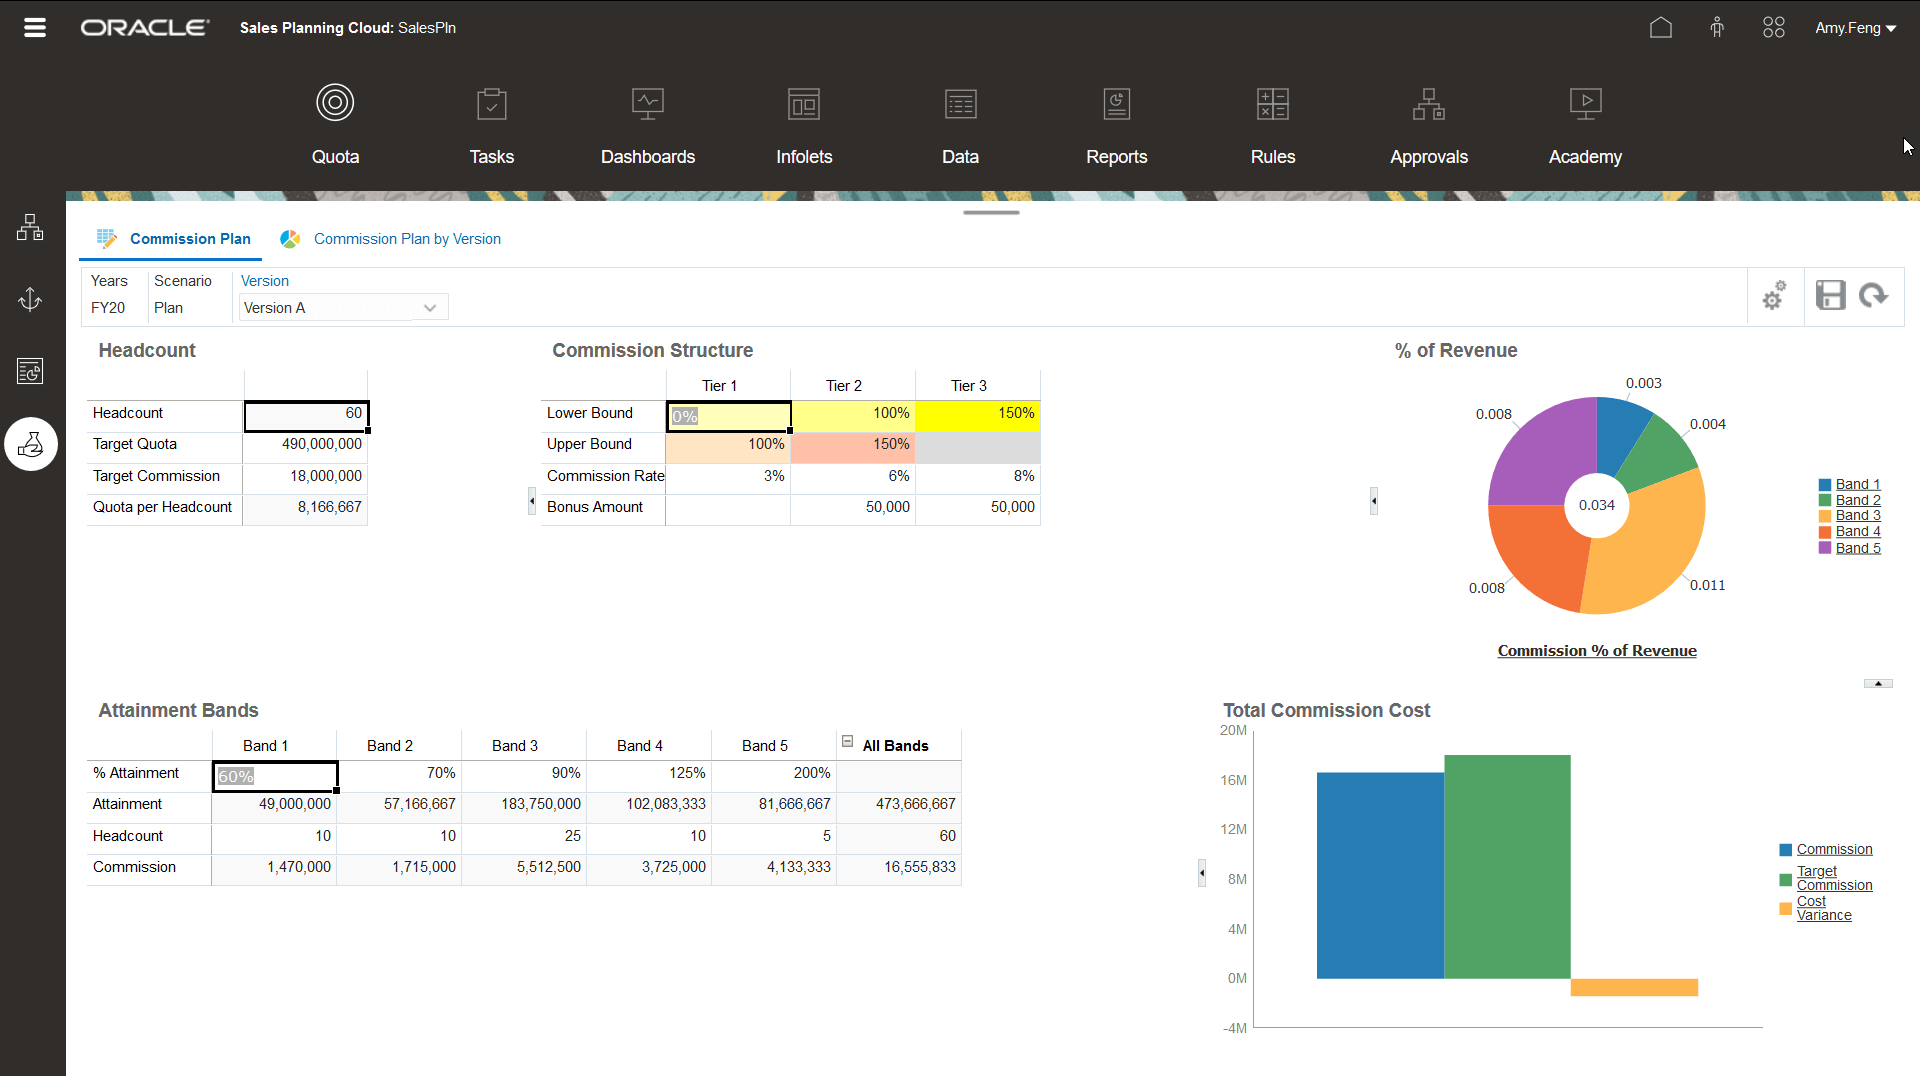The height and width of the screenshot is (1076, 1920).
Task: Switch to the Commission Plan by Version tab
Action: click(x=406, y=239)
